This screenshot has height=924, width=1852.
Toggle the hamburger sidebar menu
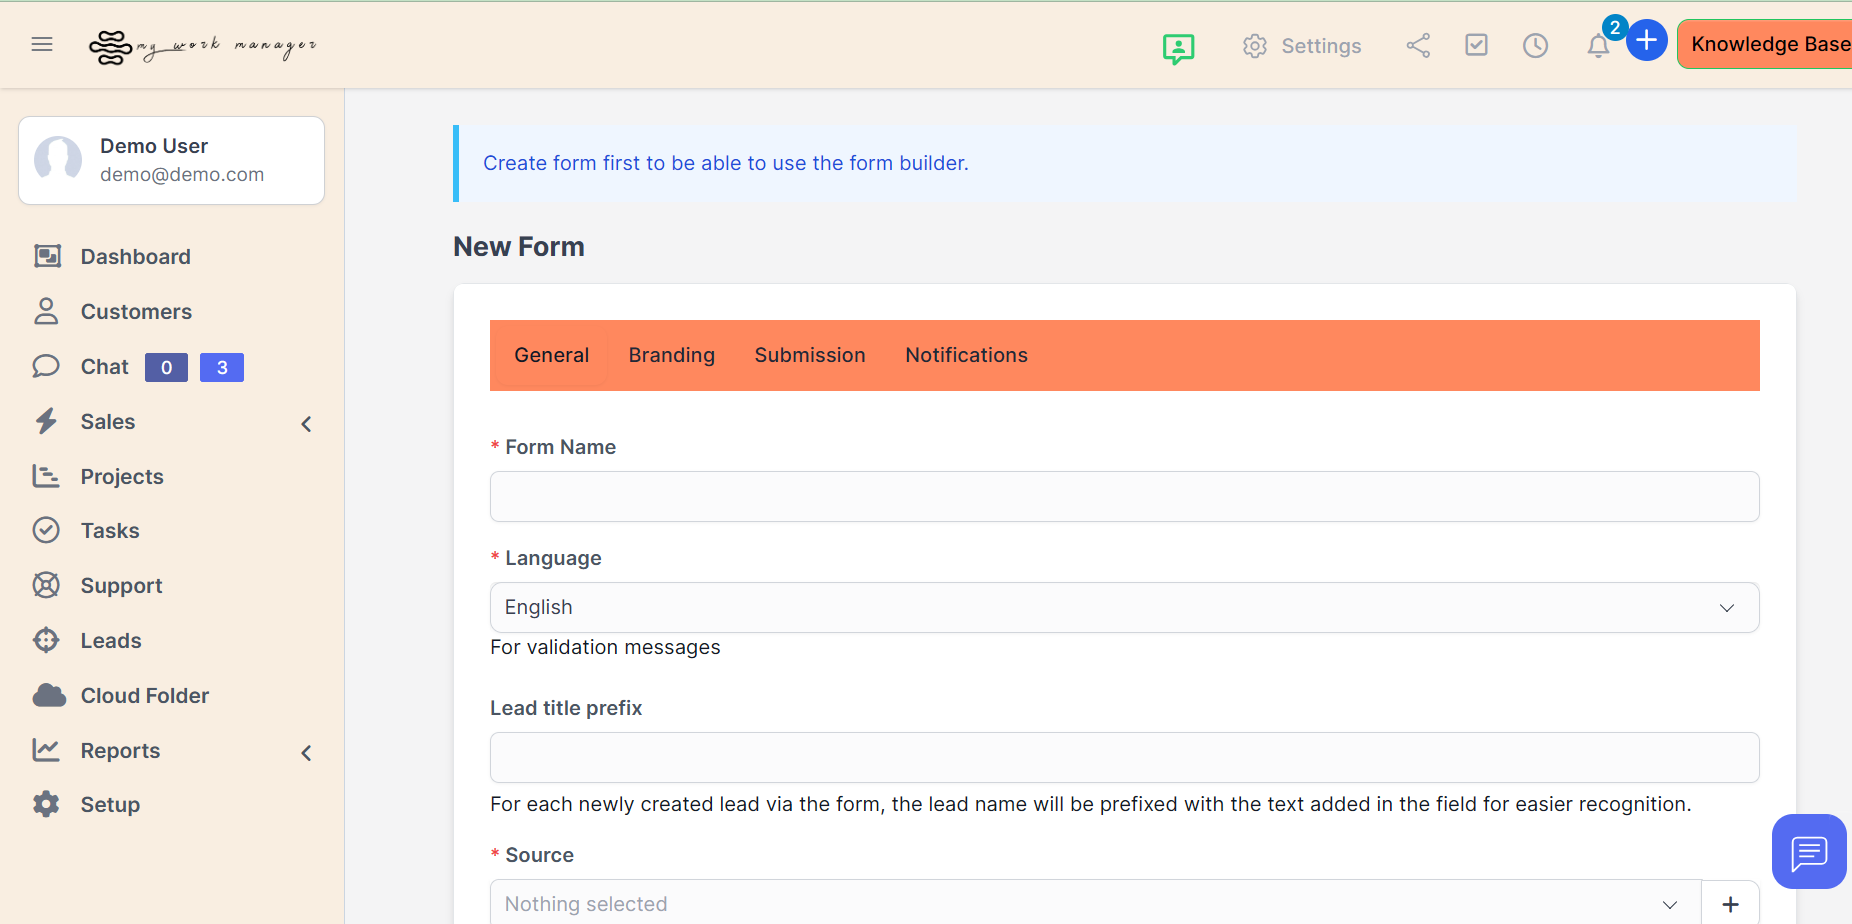42,44
